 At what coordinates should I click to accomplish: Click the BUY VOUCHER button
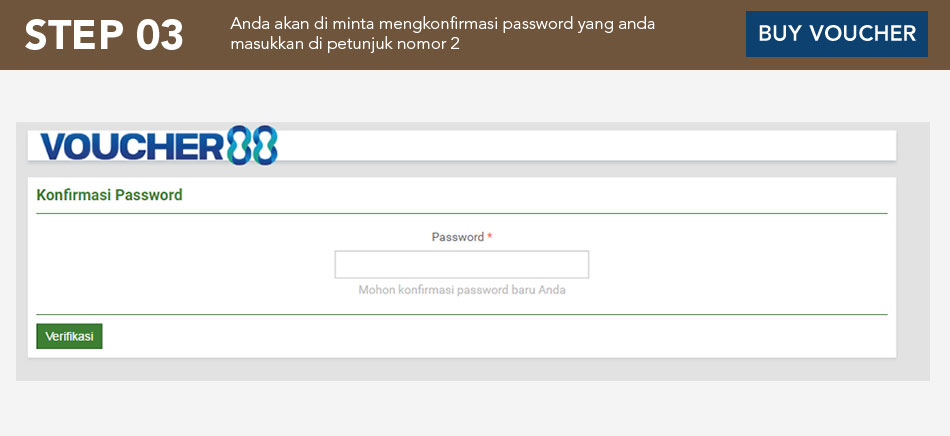tap(836, 34)
